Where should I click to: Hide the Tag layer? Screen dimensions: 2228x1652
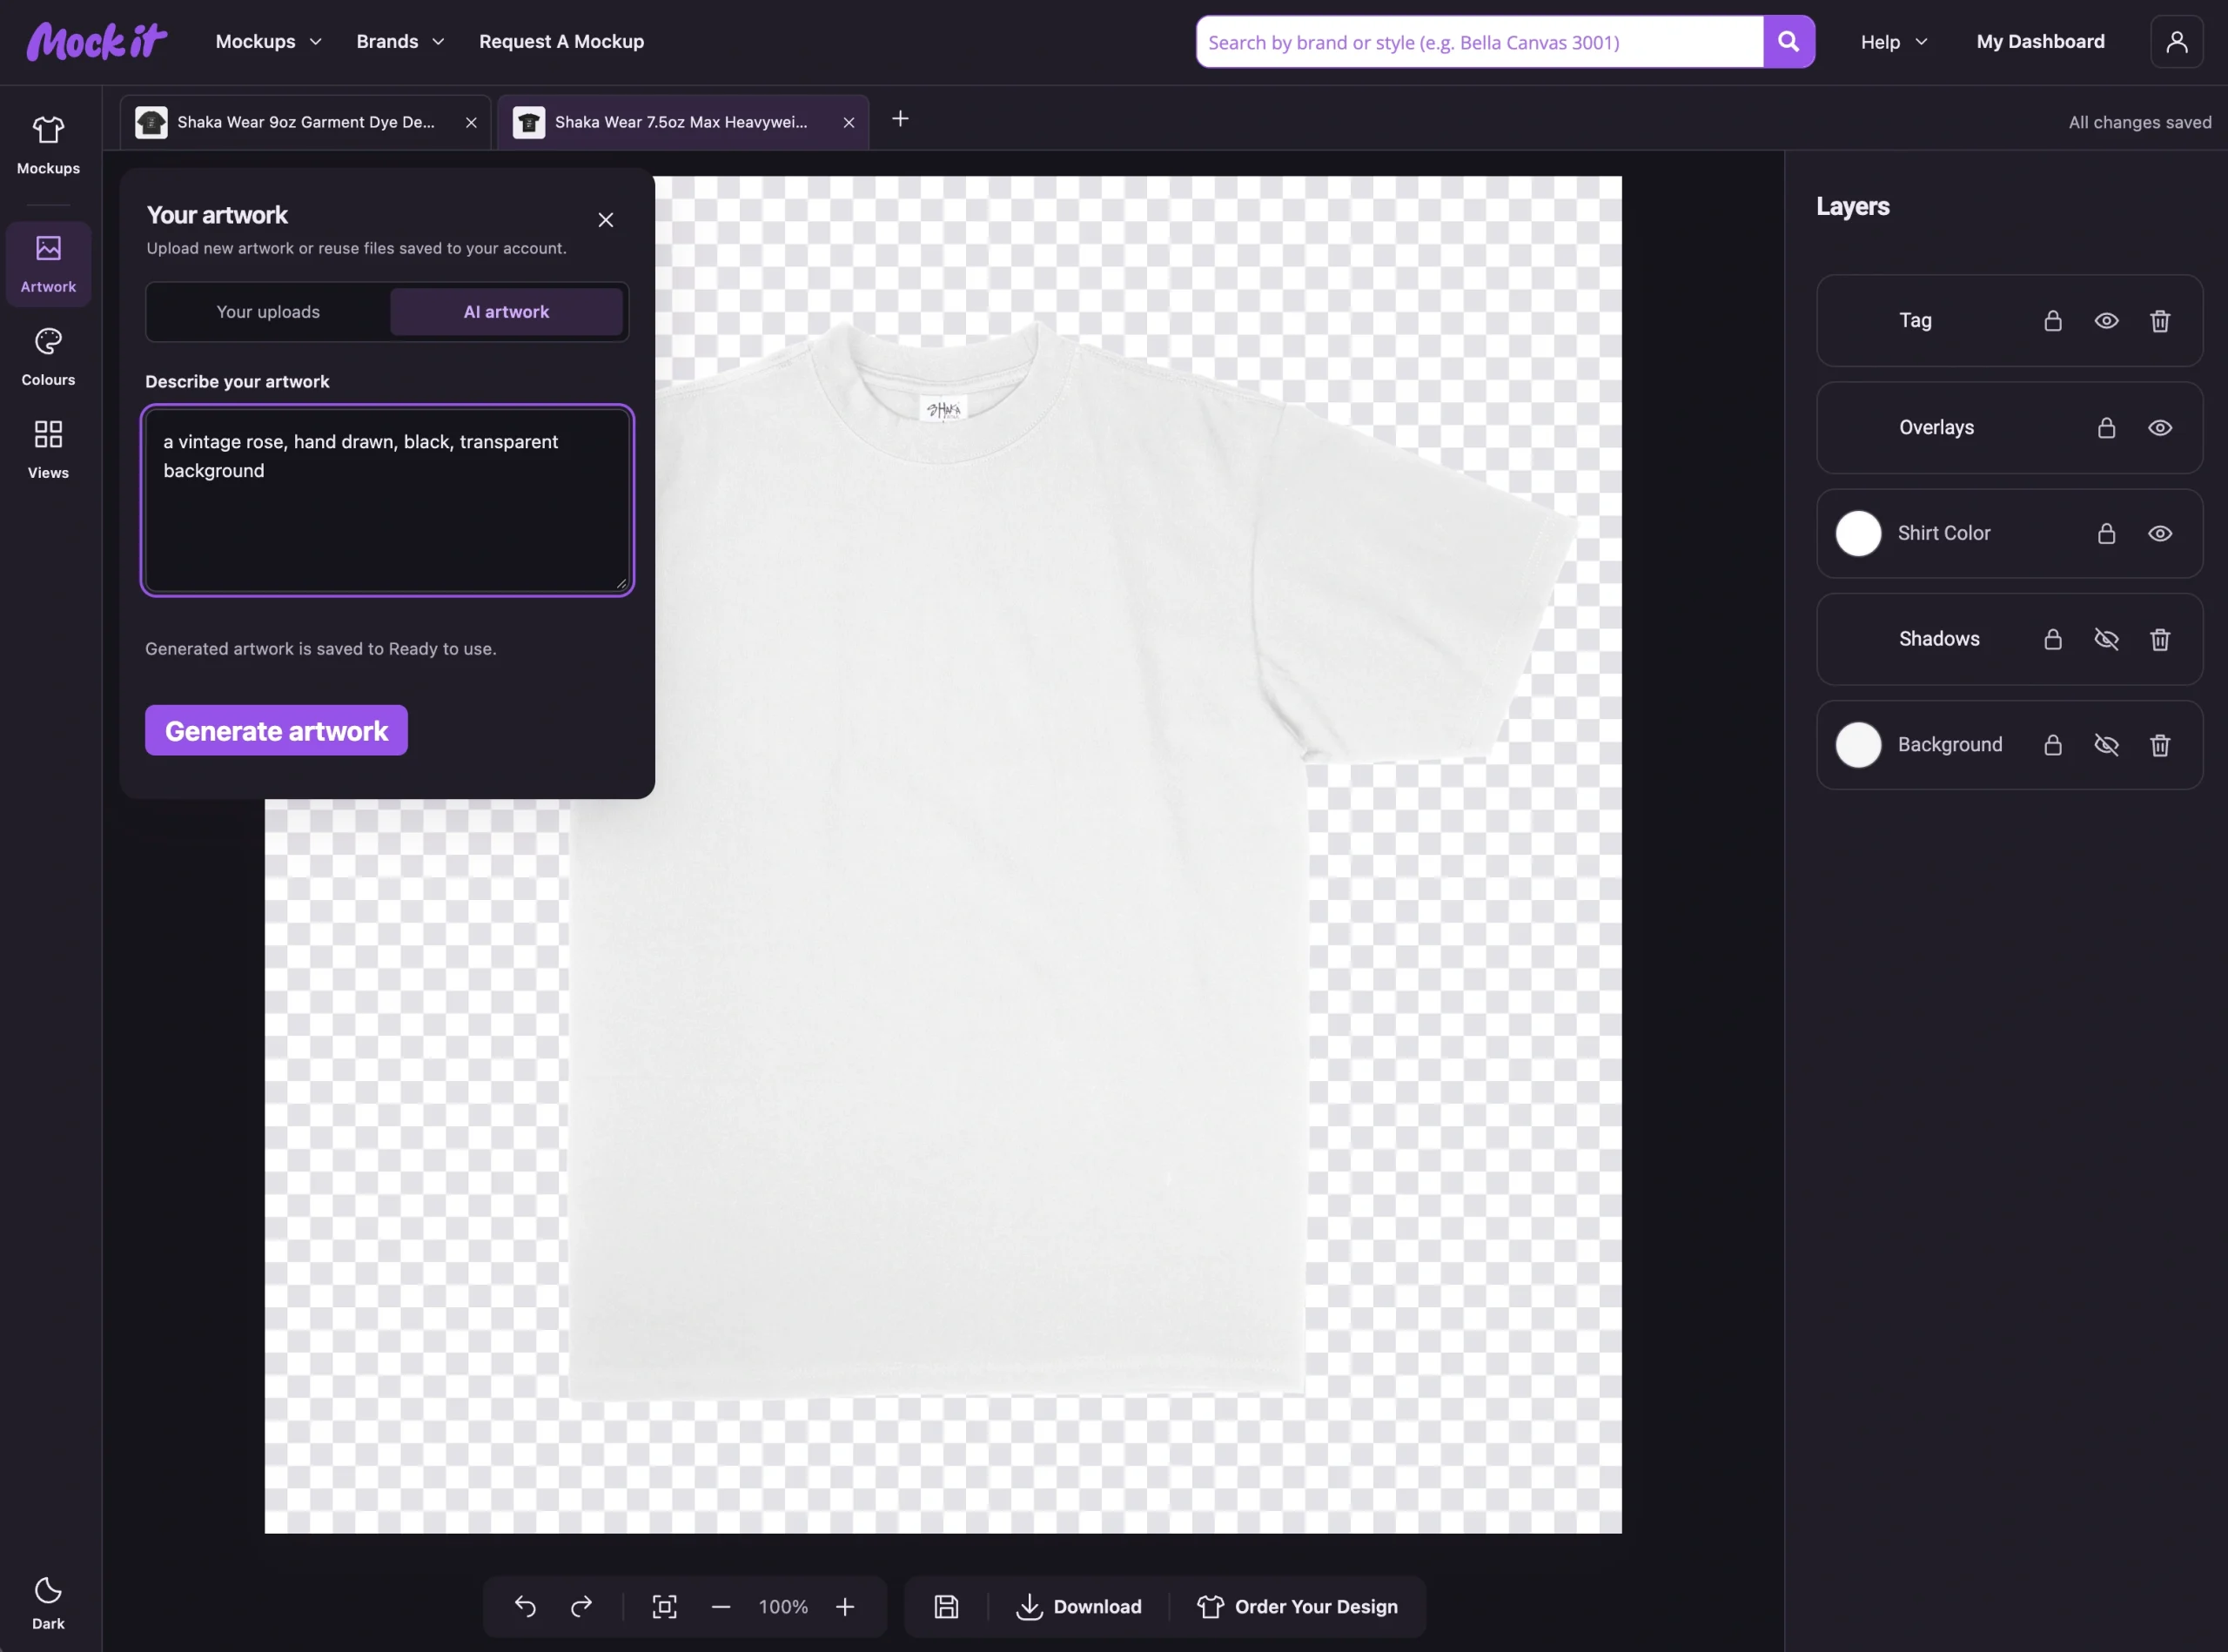pos(2106,320)
